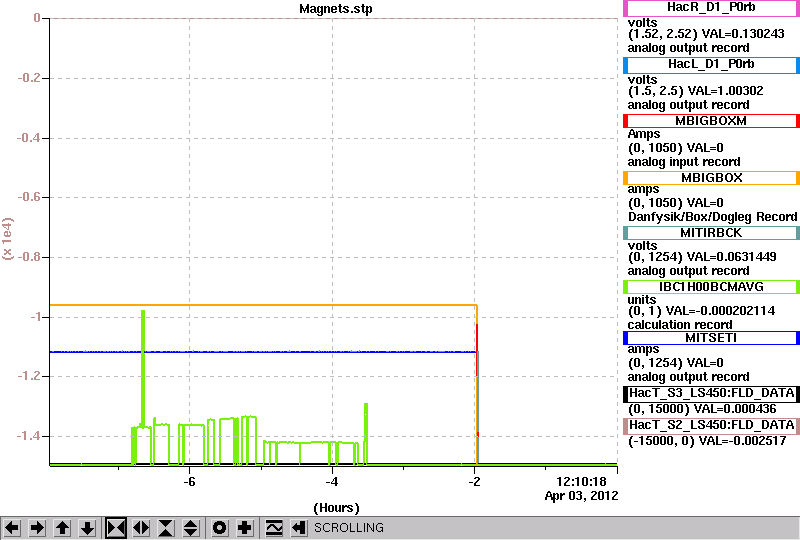The image size is (800, 540).
Task: Shift the plot up with the up arrow
Action: pos(63,528)
